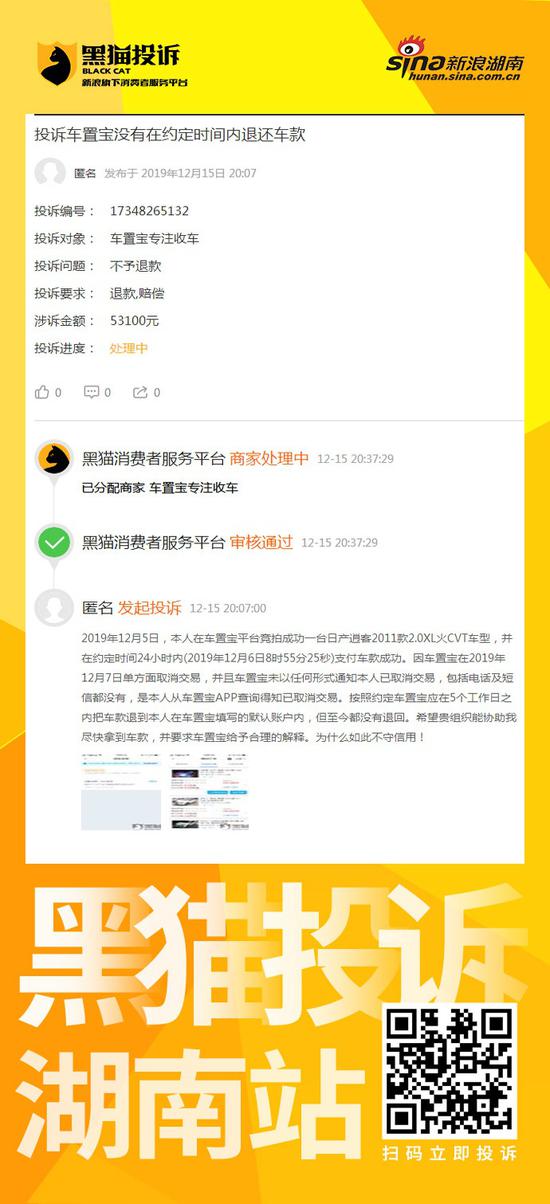Open the second attached screenshot thumbnail
Image resolution: width=550 pixels, height=1204 pixels.
tap(209, 790)
